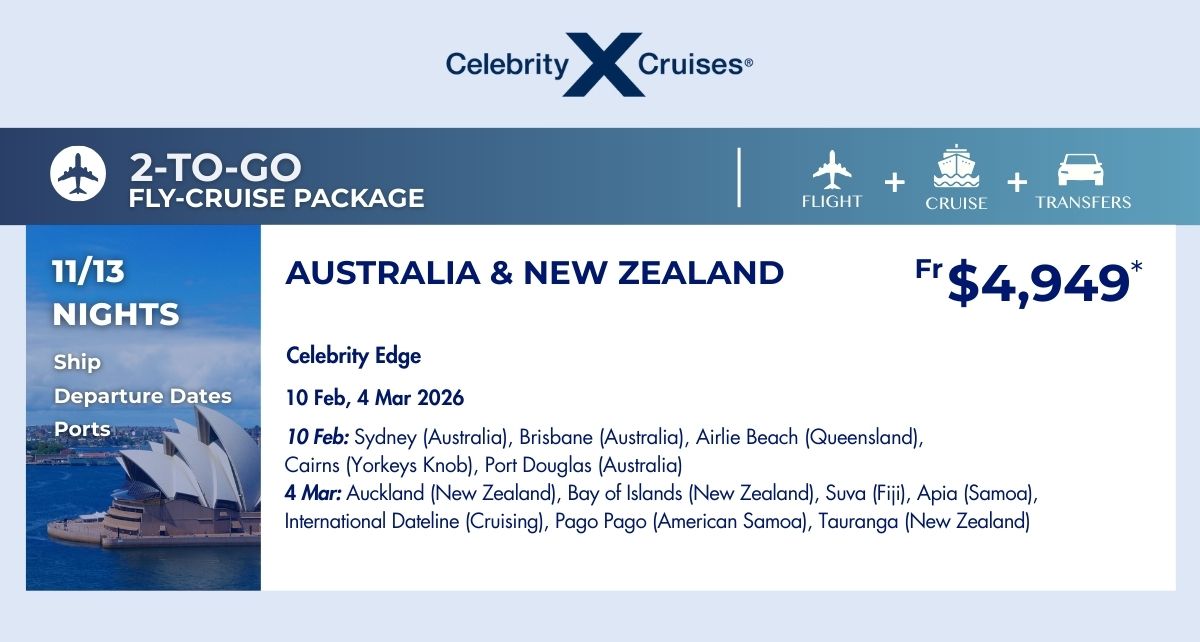Click the asterisk next to the price
Viewport: 1200px width, 642px height.
pyautogui.click(x=1136, y=267)
